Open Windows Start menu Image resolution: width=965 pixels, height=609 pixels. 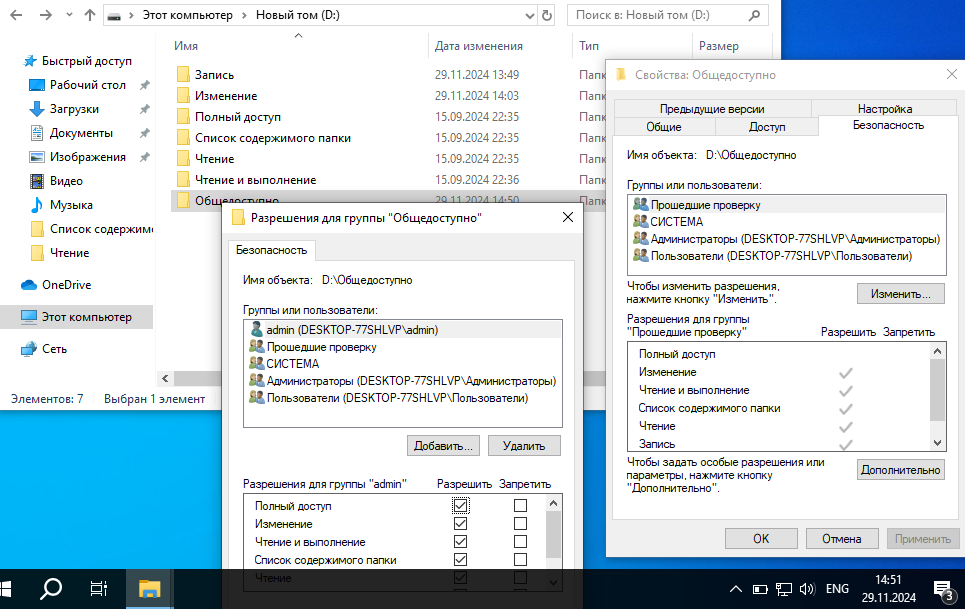(x=5, y=589)
